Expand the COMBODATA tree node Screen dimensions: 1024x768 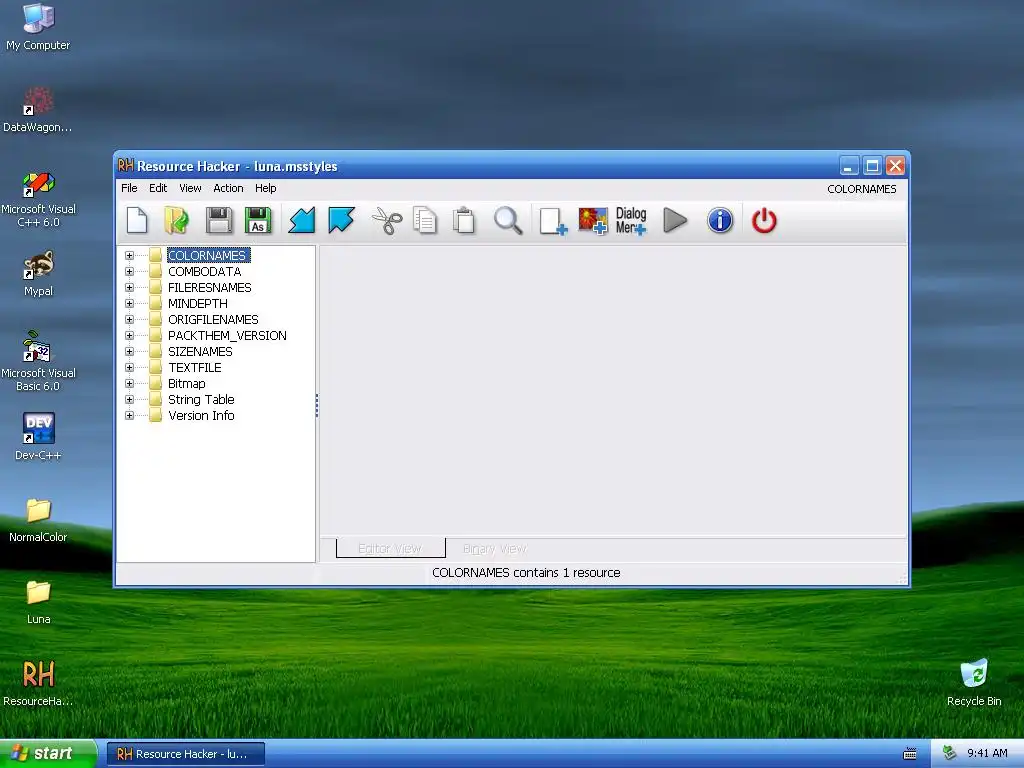129,272
